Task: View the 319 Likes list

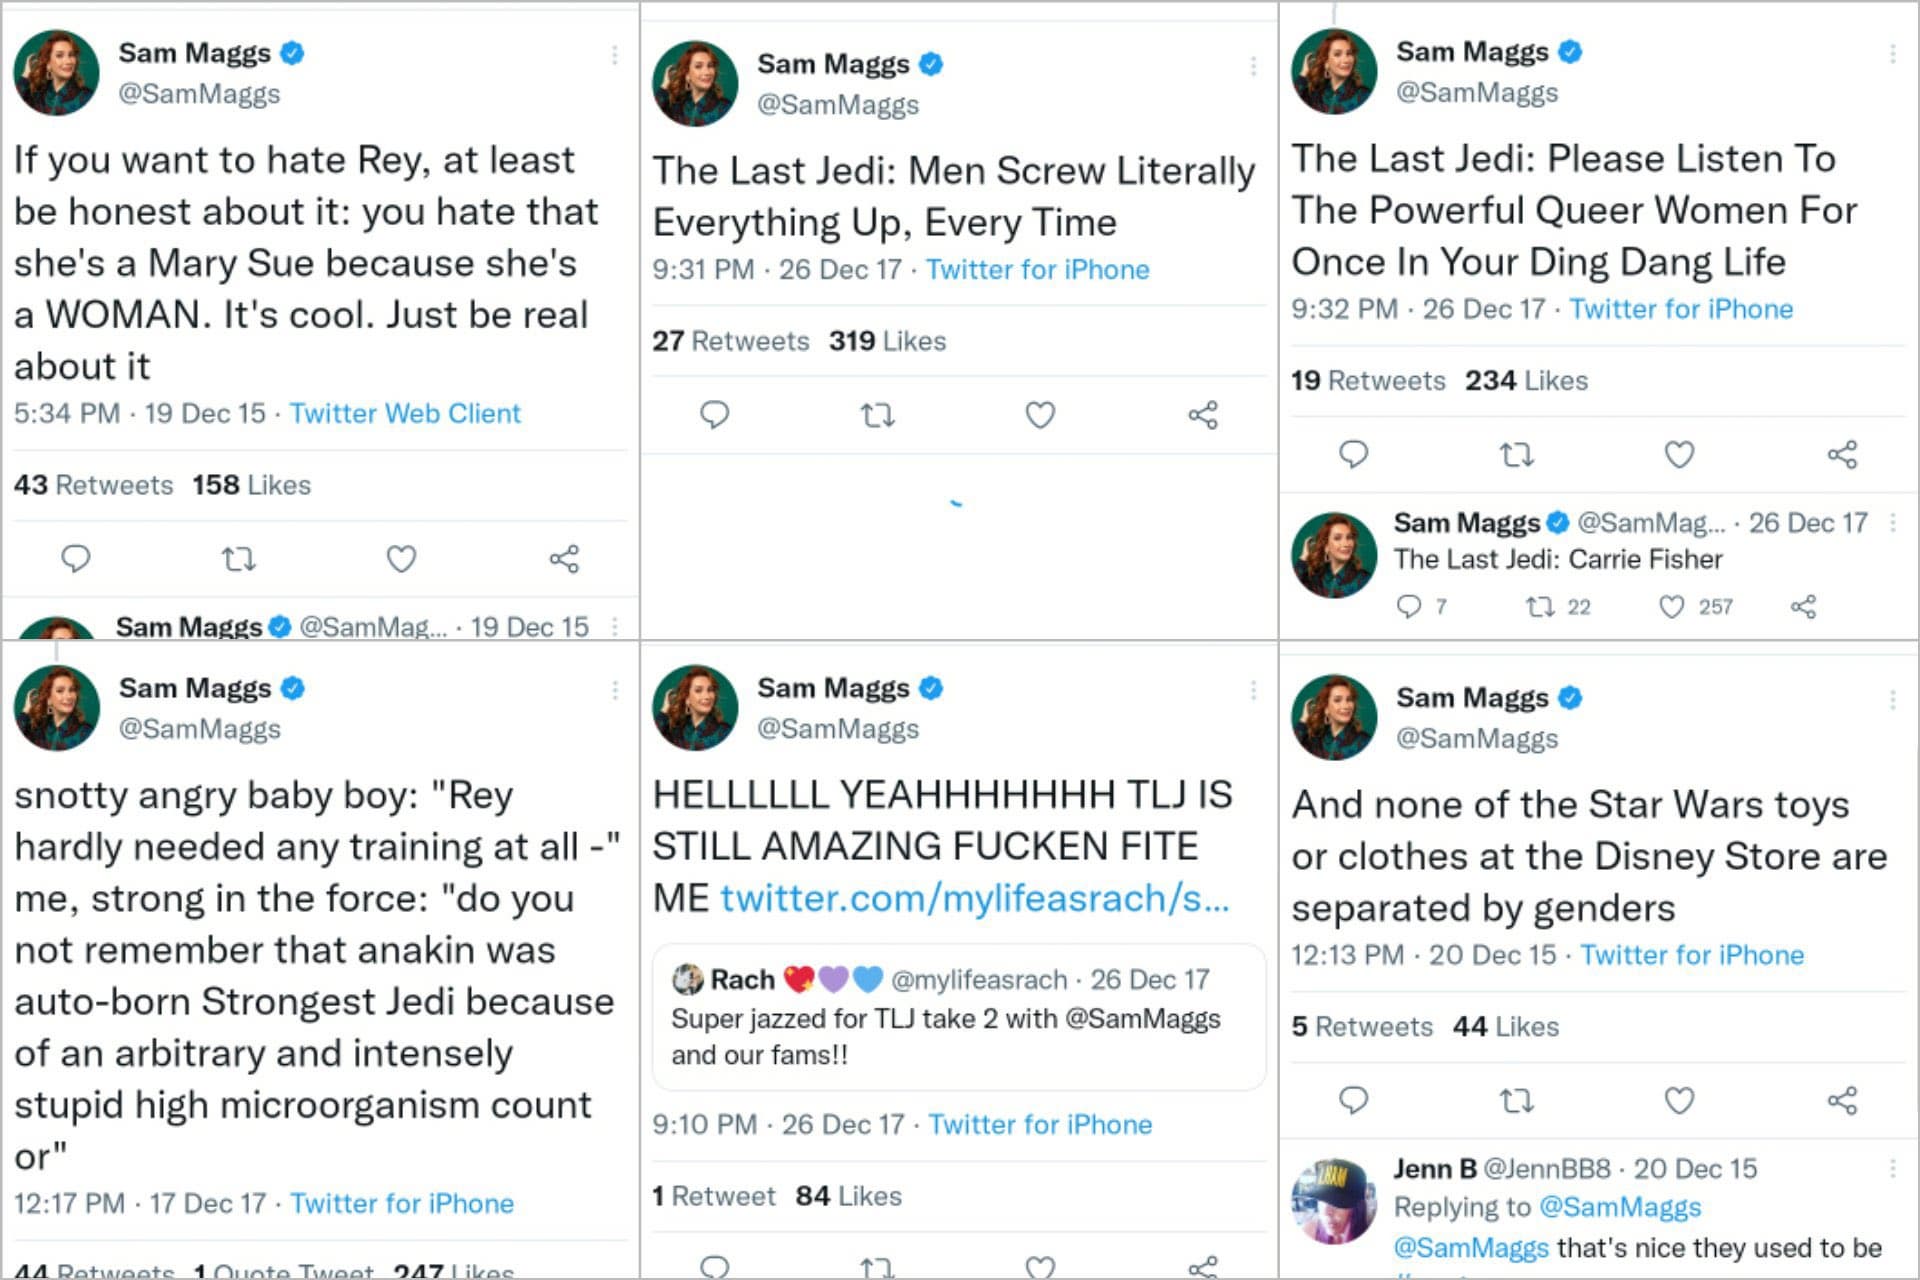Action: coord(887,341)
